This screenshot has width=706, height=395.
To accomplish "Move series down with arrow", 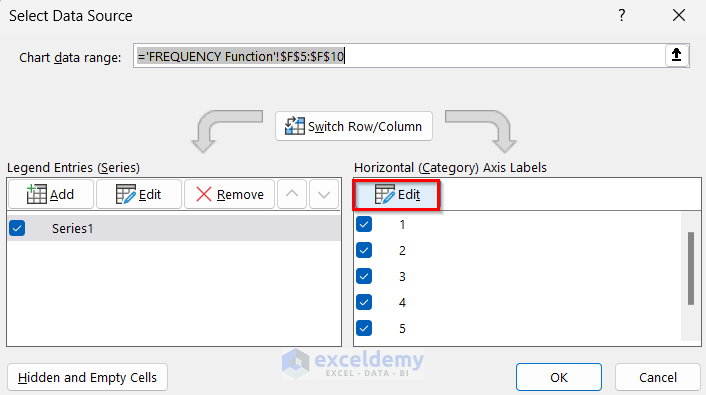I will coord(324,195).
